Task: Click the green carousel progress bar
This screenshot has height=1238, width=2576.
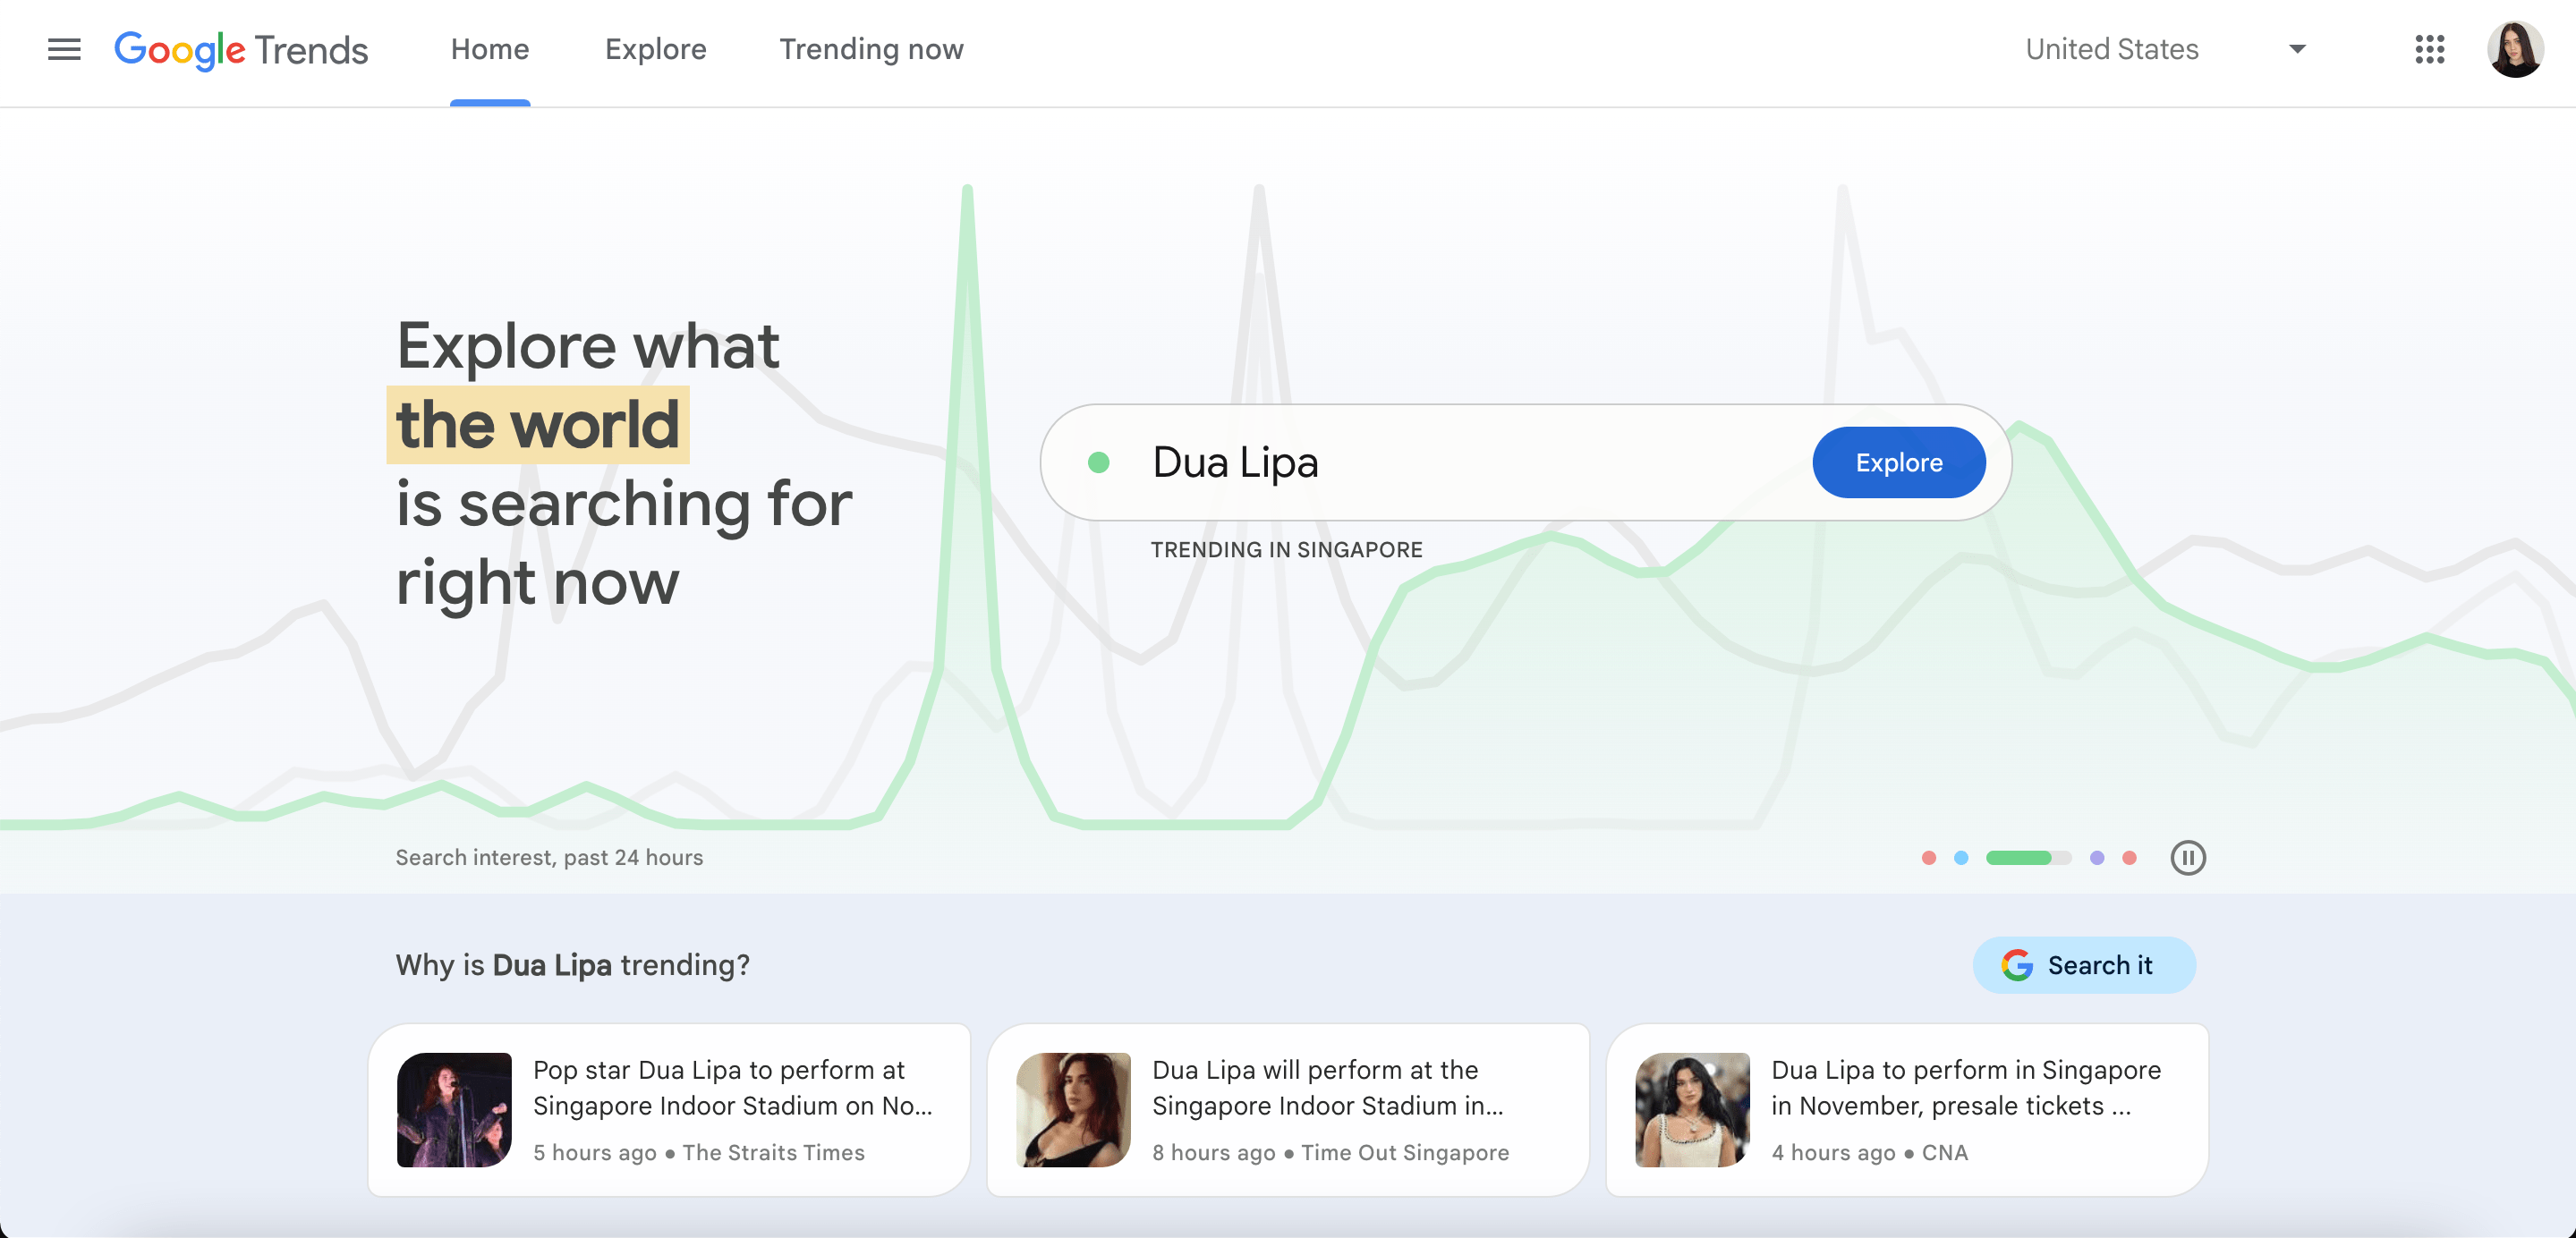Action: point(2028,858)
